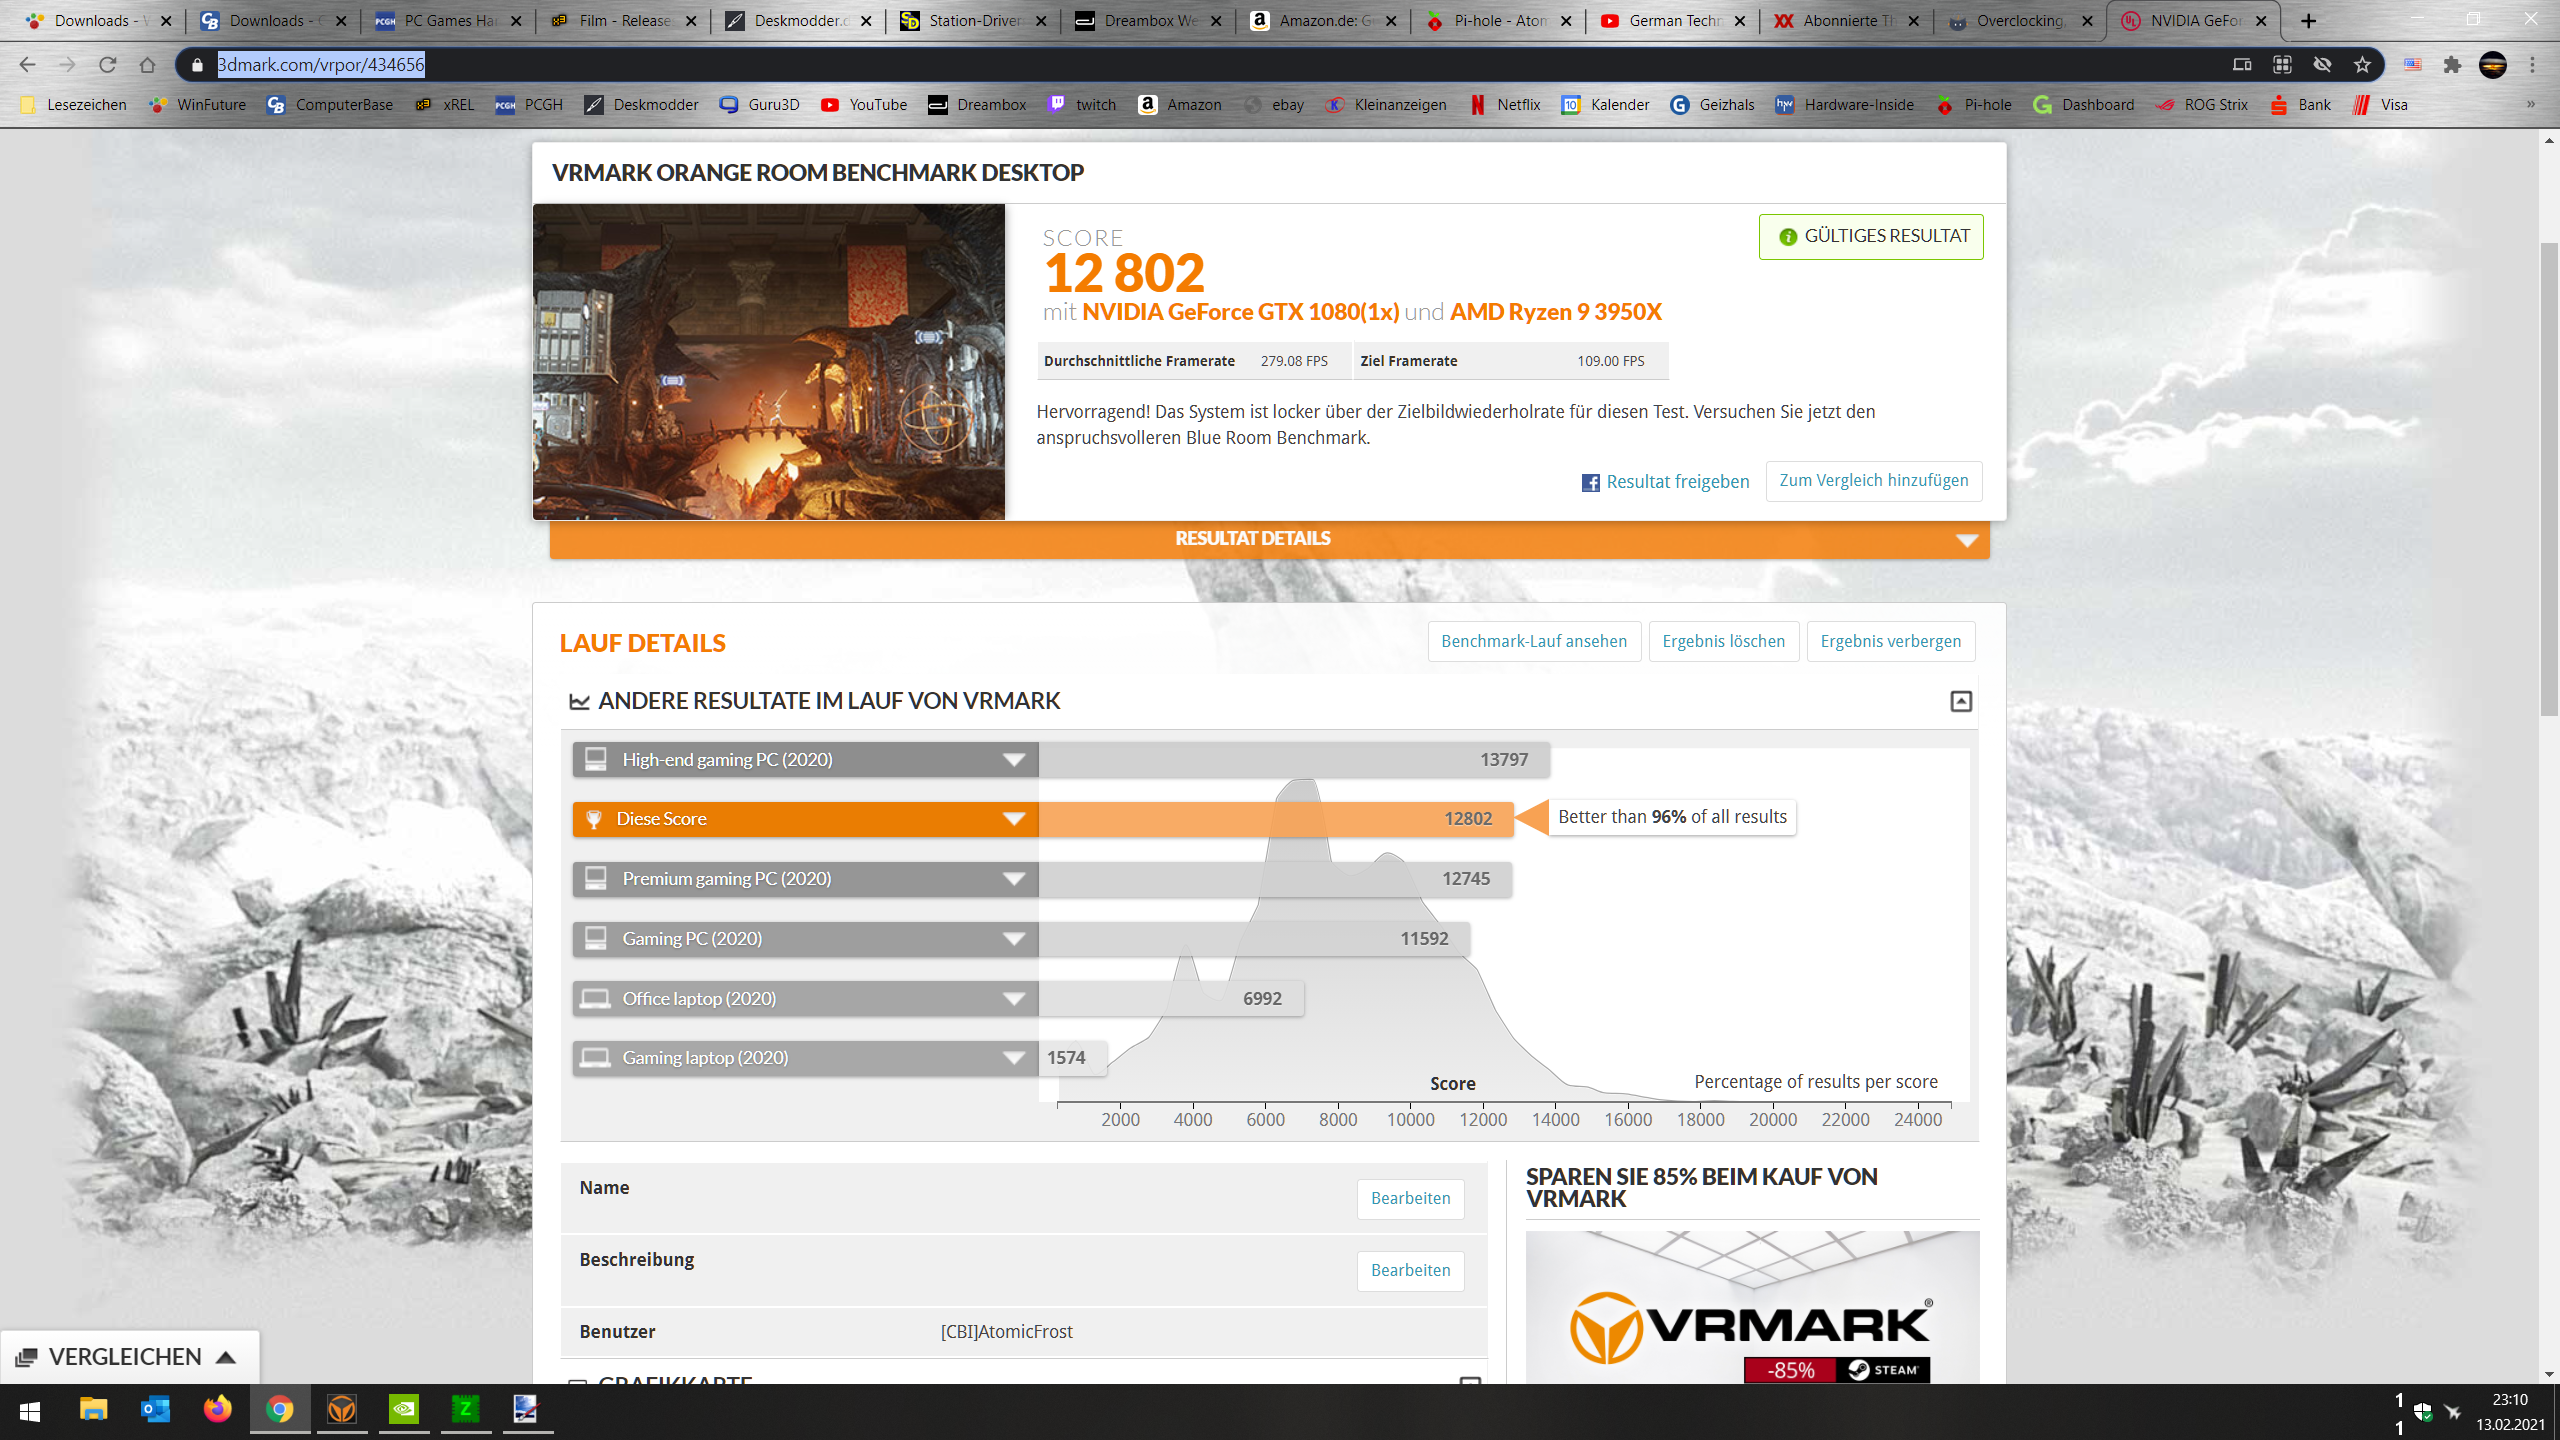Close the Pi-hole browser tab
Image resolution: width=2560 pixels, height=1440 pixels.
tap(1565, 21)
